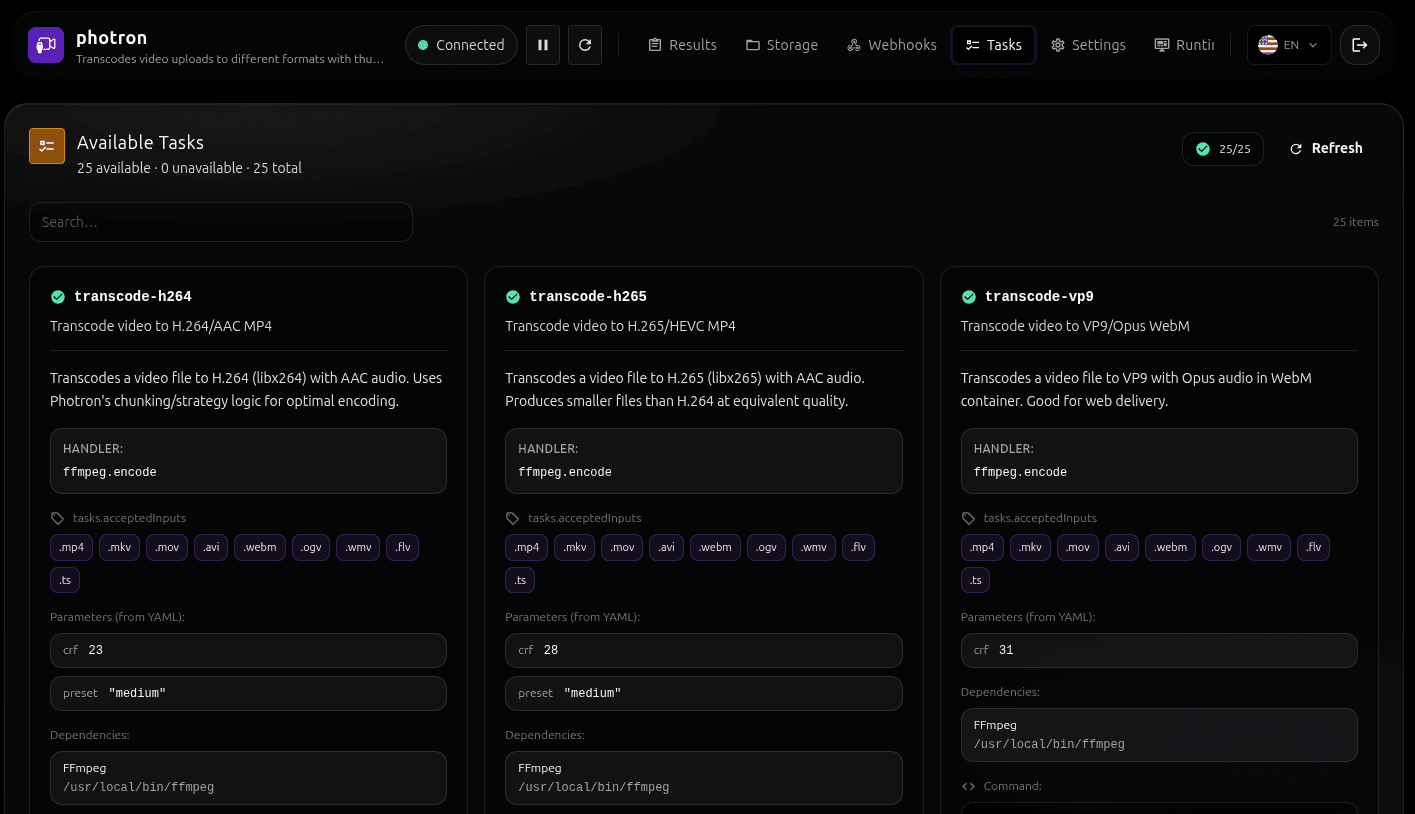Click the acceptedInputs tag icon in the transcode-h265 card

point(513,518)
